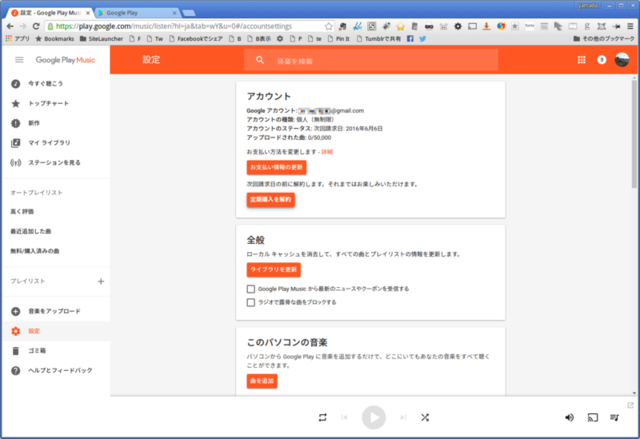Open マイ ライブラリ in the sidebar
This screenshot has width=640, height=439.
click(x=56, y=143)
